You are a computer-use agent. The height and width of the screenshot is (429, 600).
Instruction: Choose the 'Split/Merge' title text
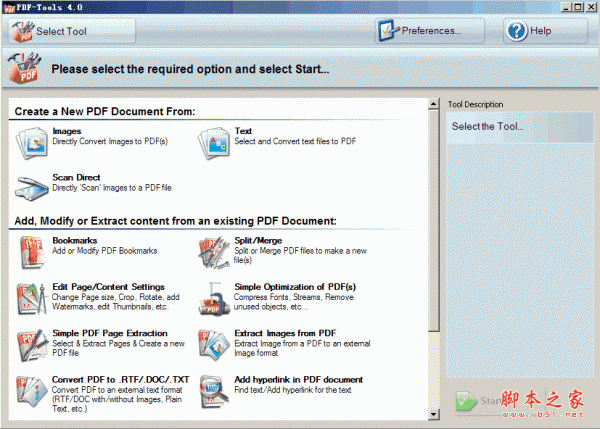click(x=258, y=241)
